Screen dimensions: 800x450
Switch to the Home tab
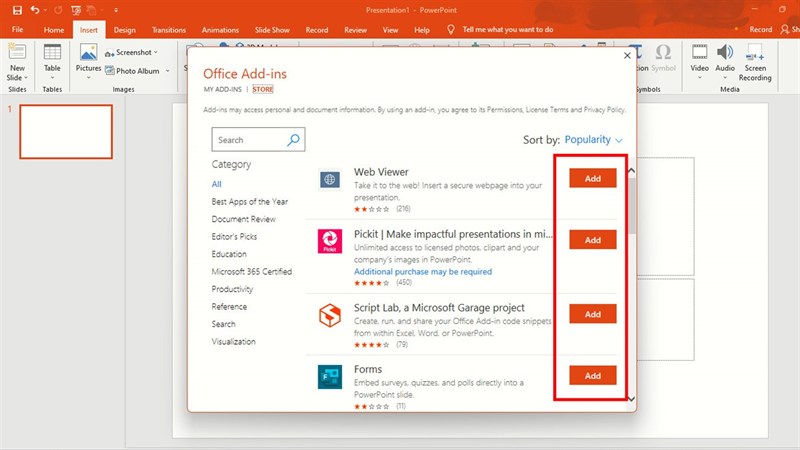54,30
